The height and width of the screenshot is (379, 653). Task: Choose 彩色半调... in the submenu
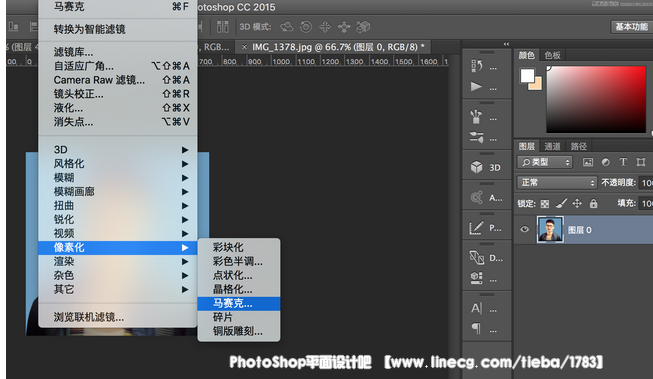[x=239, y=262]
